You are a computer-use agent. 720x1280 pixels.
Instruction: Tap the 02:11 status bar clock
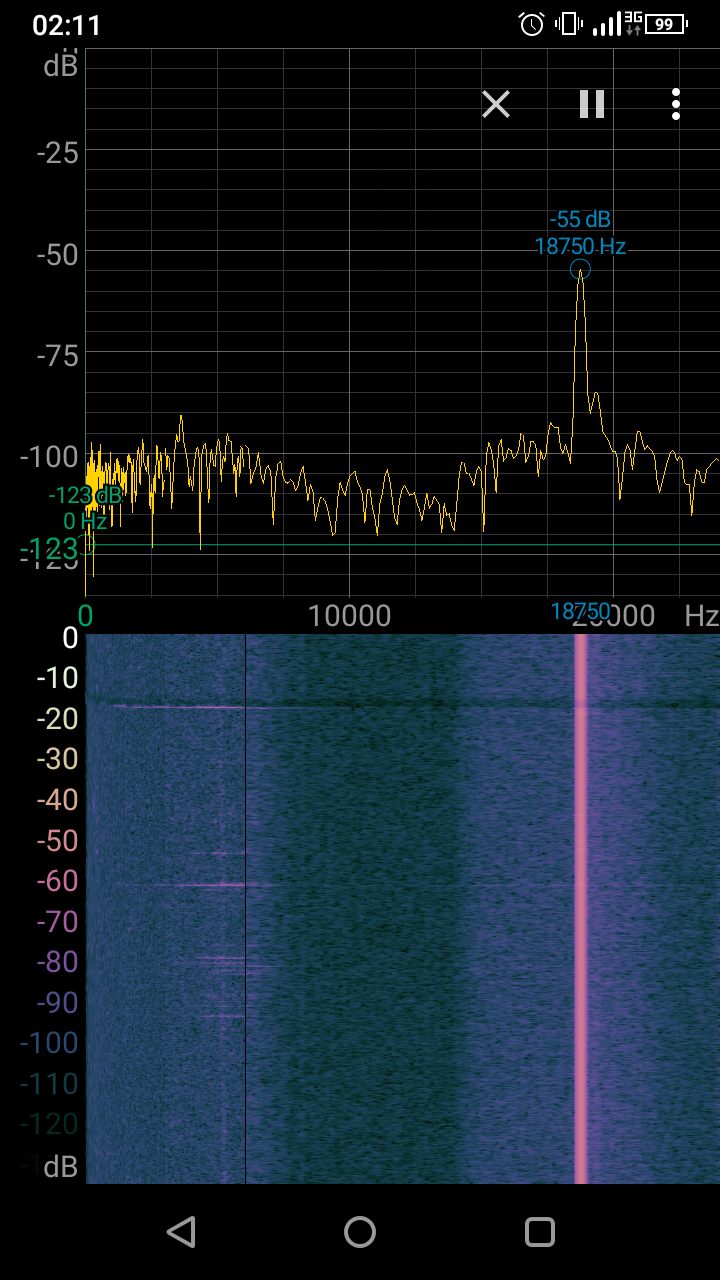[67, 25]
